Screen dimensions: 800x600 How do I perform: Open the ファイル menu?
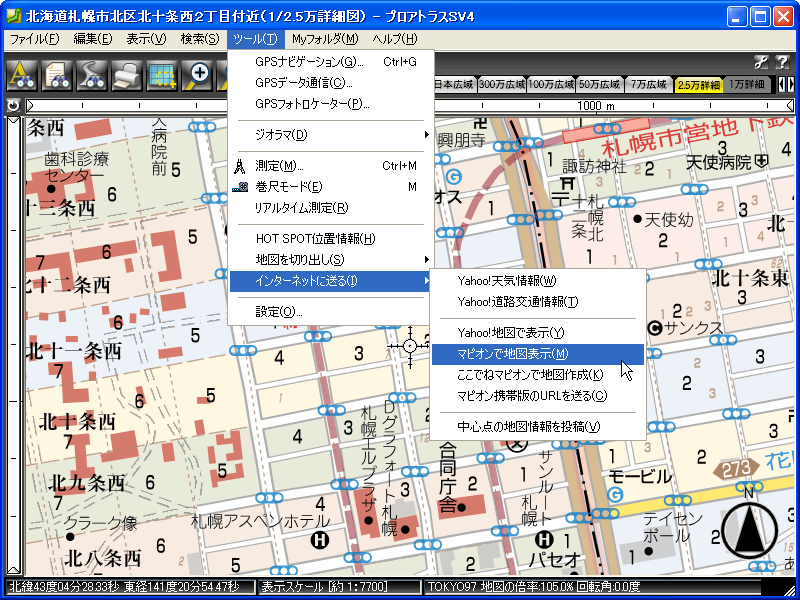click(34, 39)
